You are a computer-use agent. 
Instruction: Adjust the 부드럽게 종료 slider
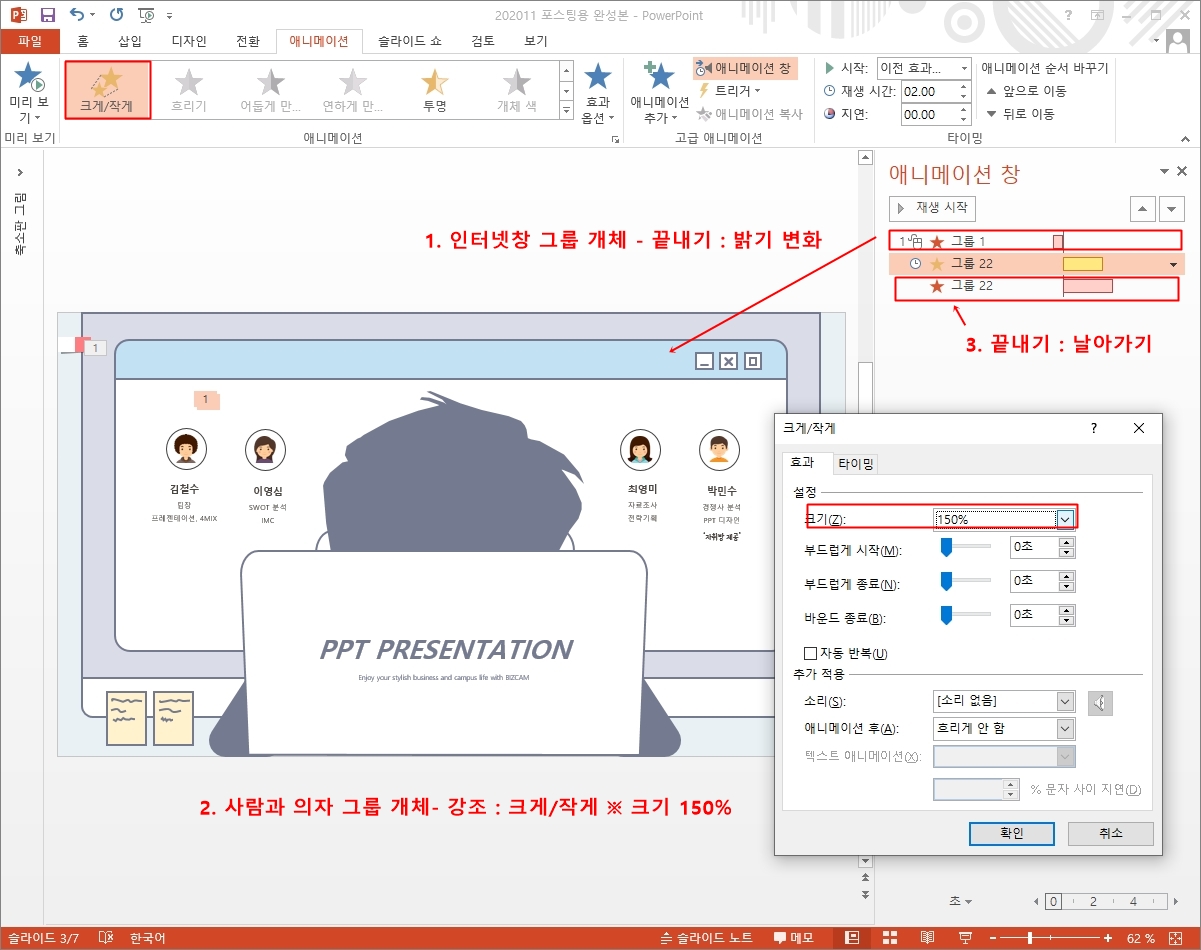[x=945, y=582]
